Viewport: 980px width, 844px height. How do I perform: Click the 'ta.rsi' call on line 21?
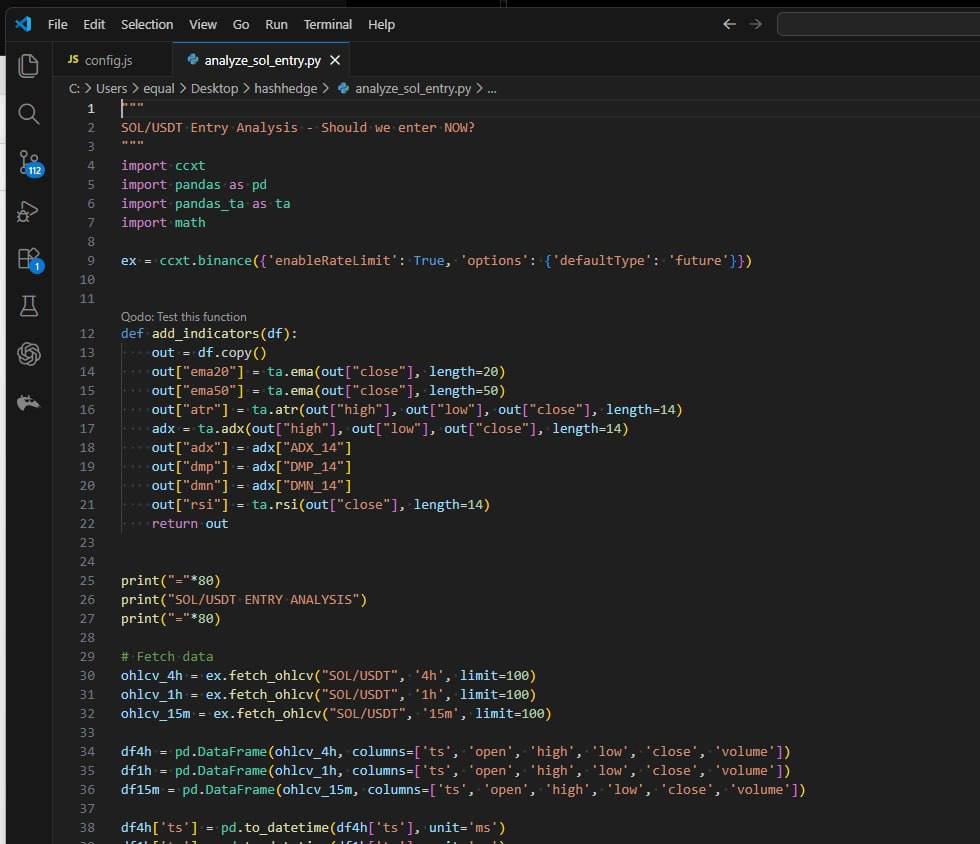(275, 505)
